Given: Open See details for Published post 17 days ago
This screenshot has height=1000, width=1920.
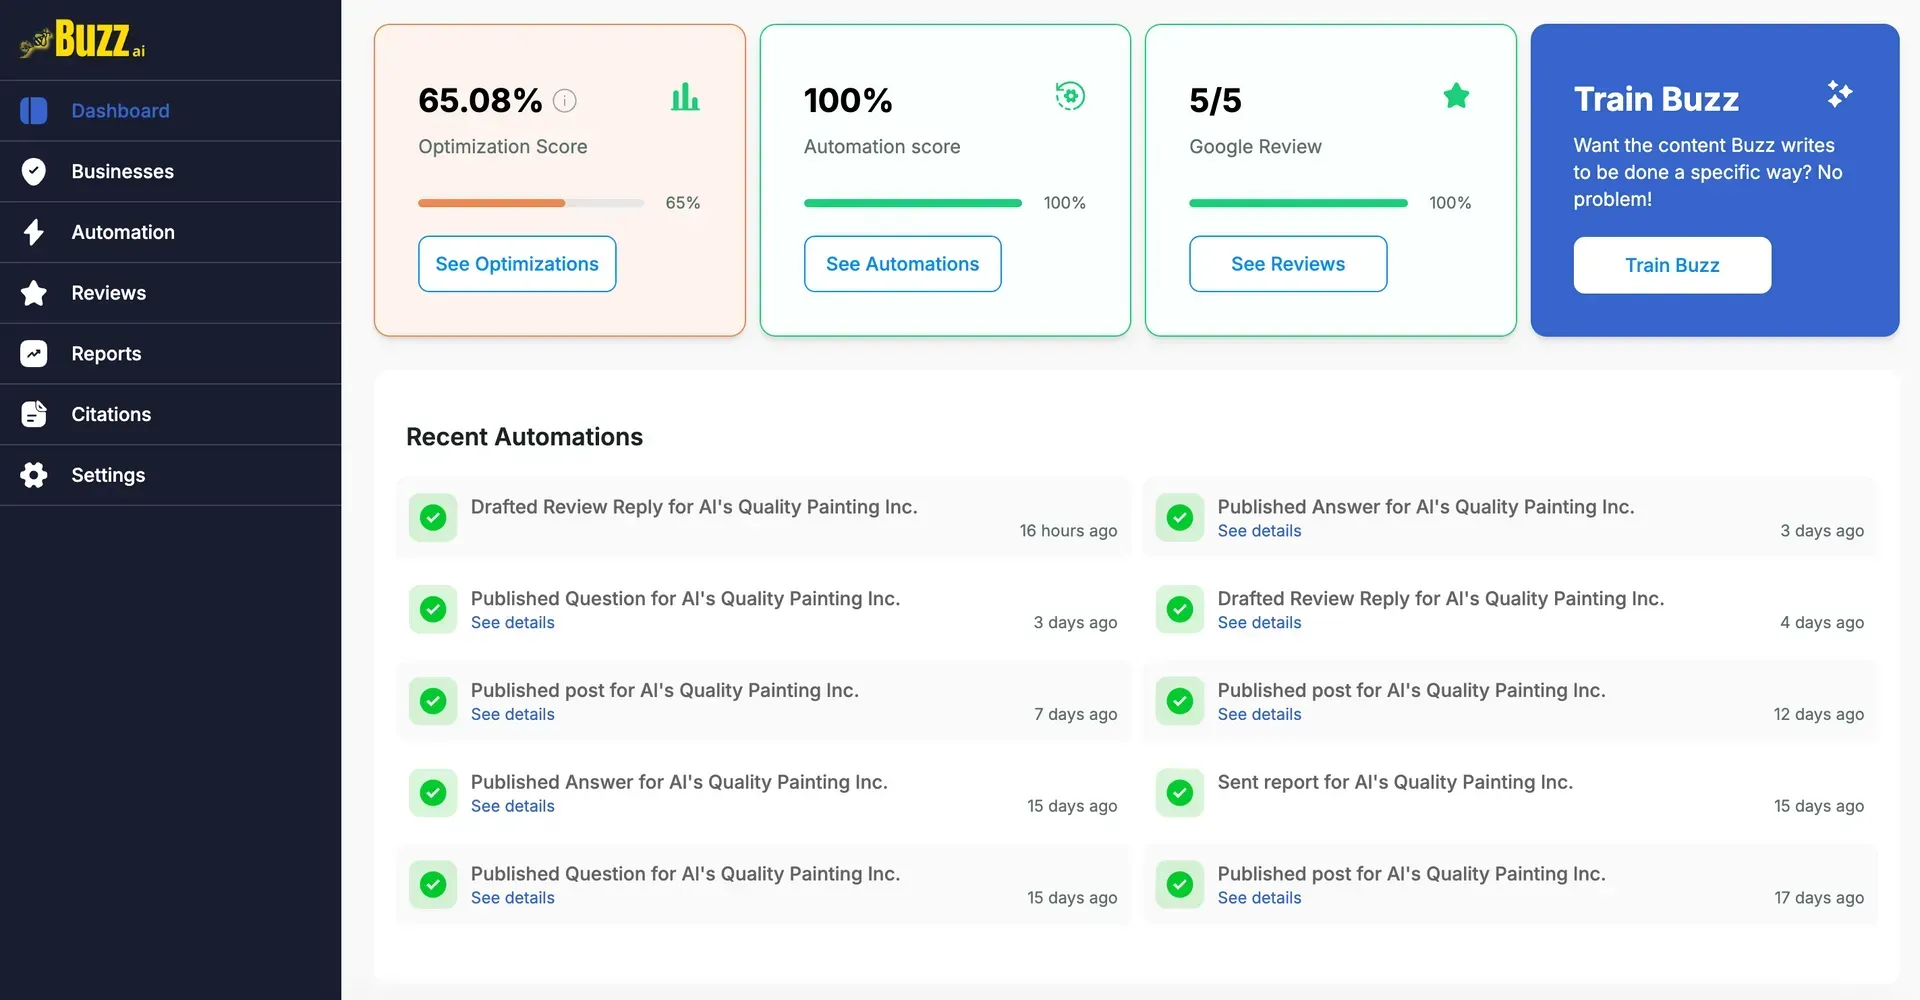Looking at the screenshot, I should (x=1259, y=899).
